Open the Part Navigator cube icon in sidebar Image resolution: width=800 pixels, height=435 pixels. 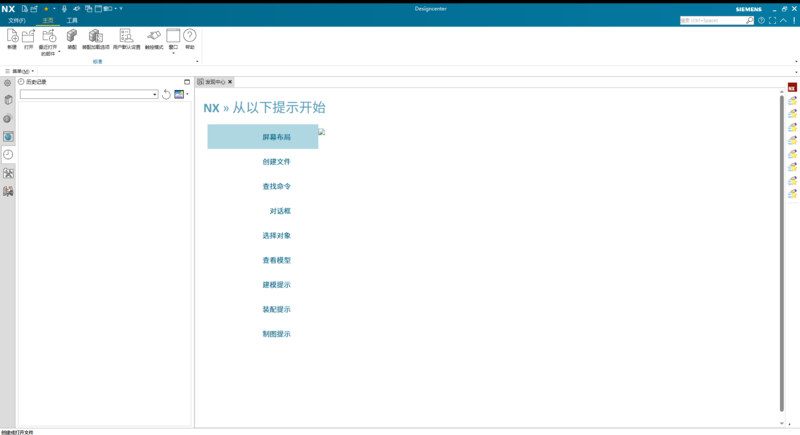[8, 100]
